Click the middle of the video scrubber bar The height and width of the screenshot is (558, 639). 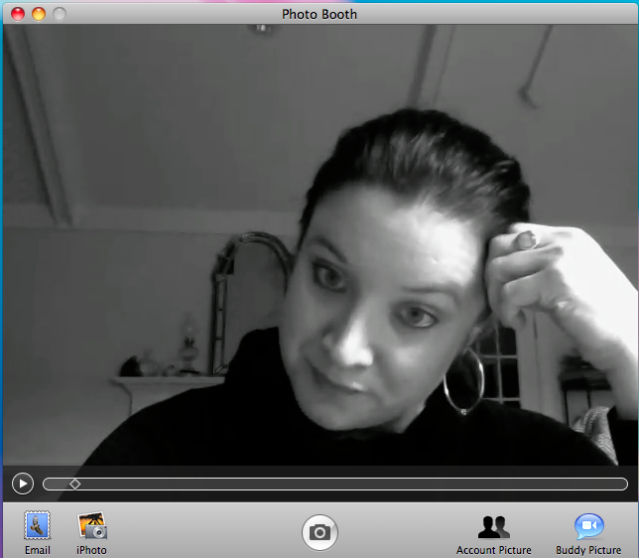click(x=335, y=484)
